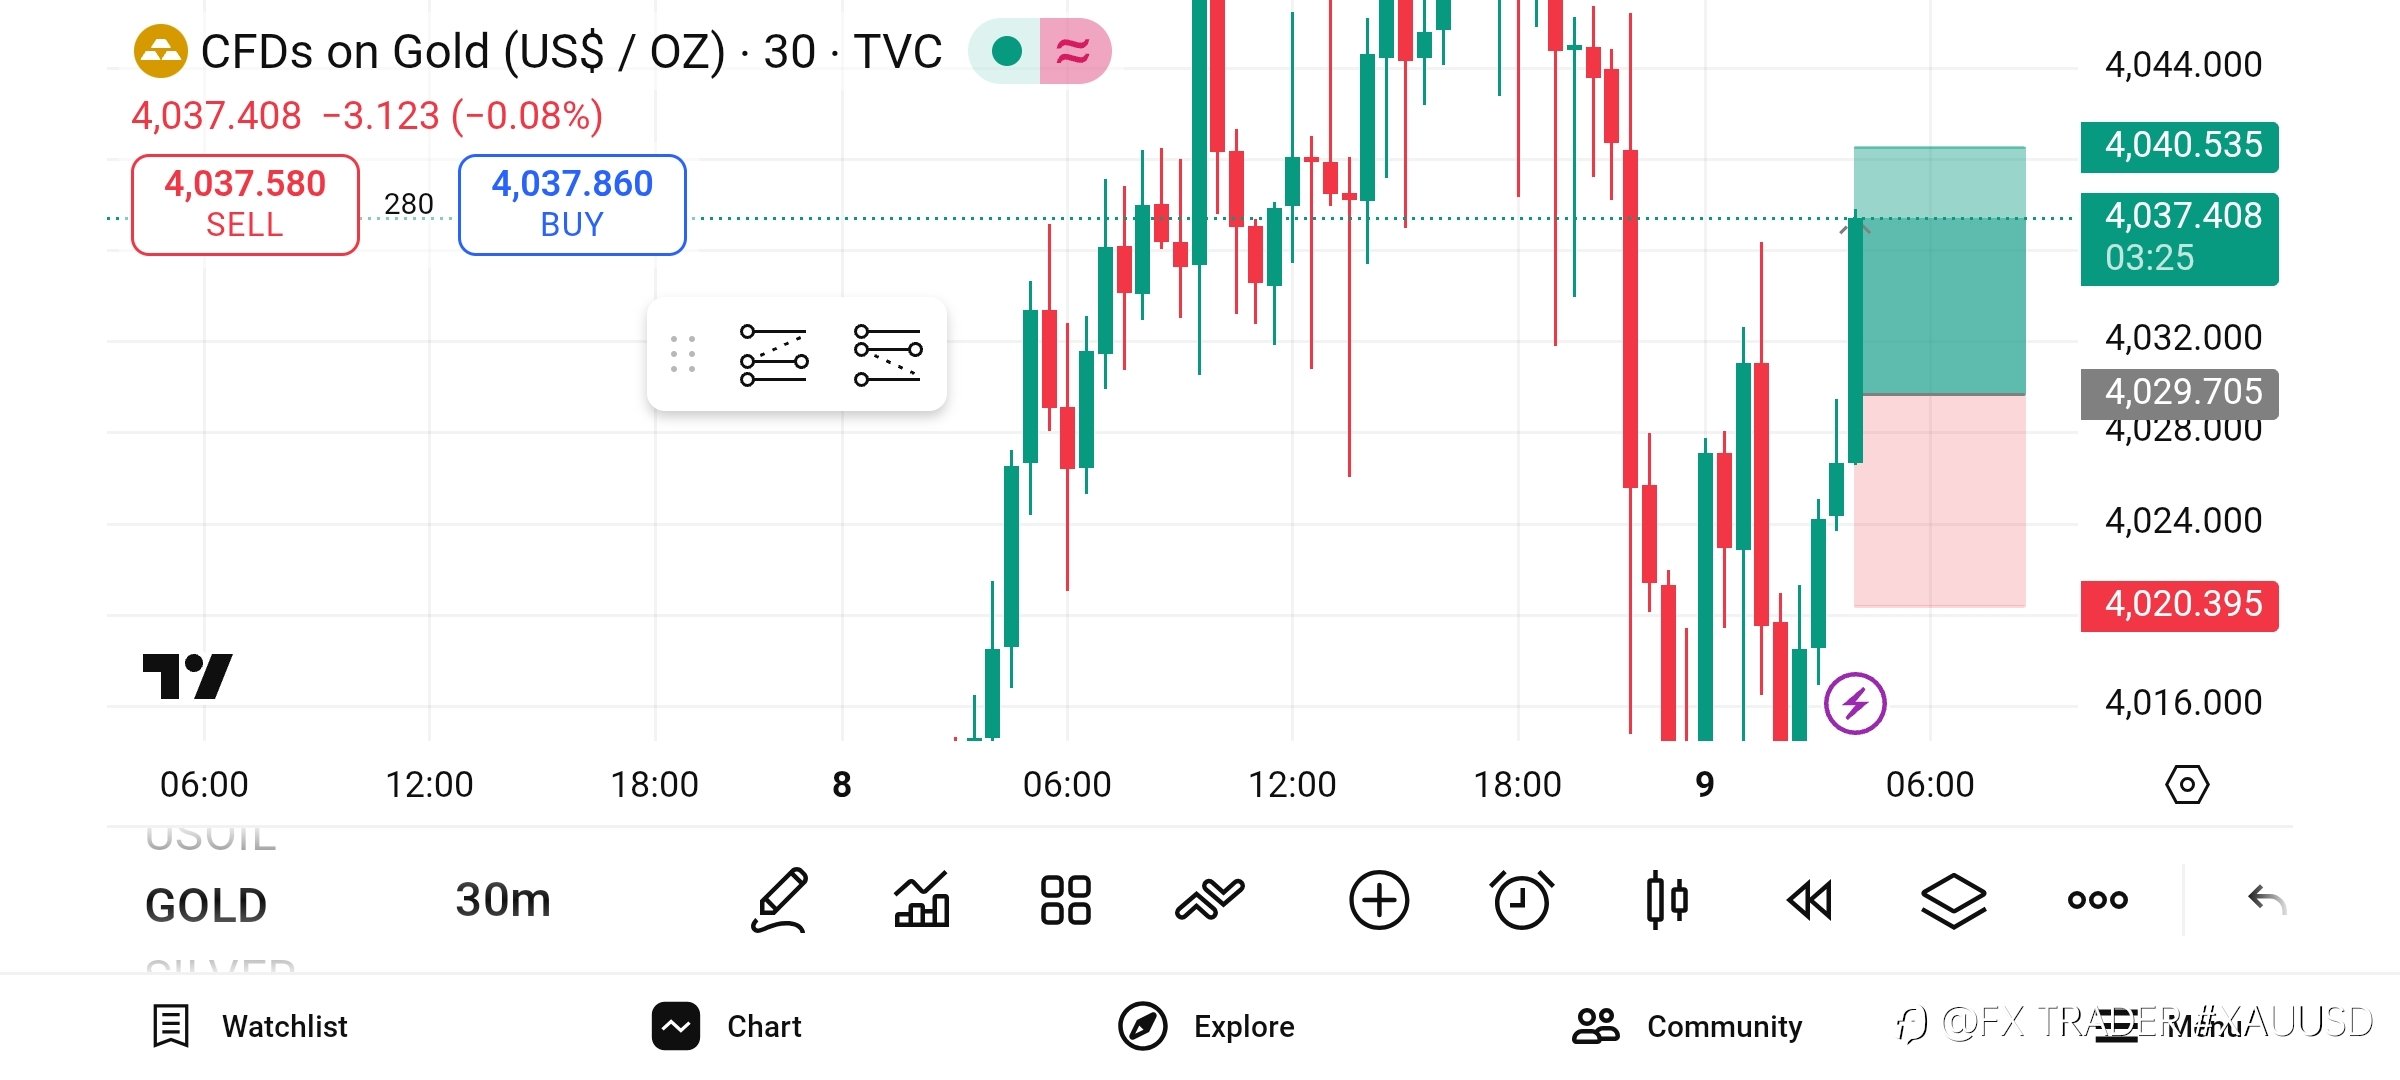Switch to the Watchlist tab
Image resolution: width=2400 pixels, height=1080 pixels.
[x=250, y=1026]
